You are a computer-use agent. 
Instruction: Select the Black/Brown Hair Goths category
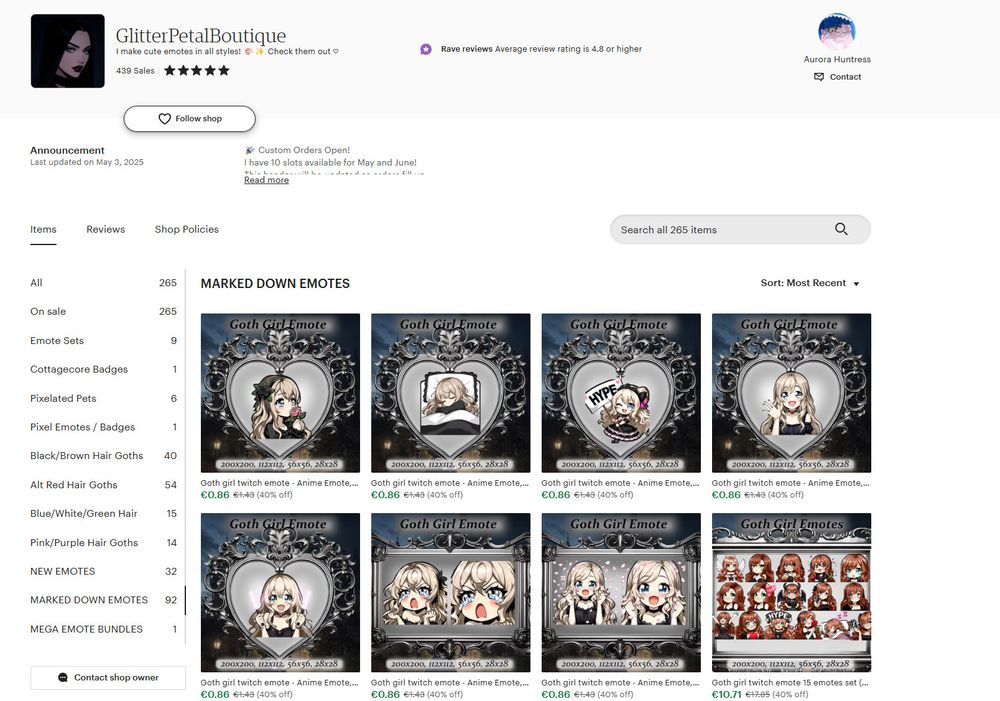[103, 455]
